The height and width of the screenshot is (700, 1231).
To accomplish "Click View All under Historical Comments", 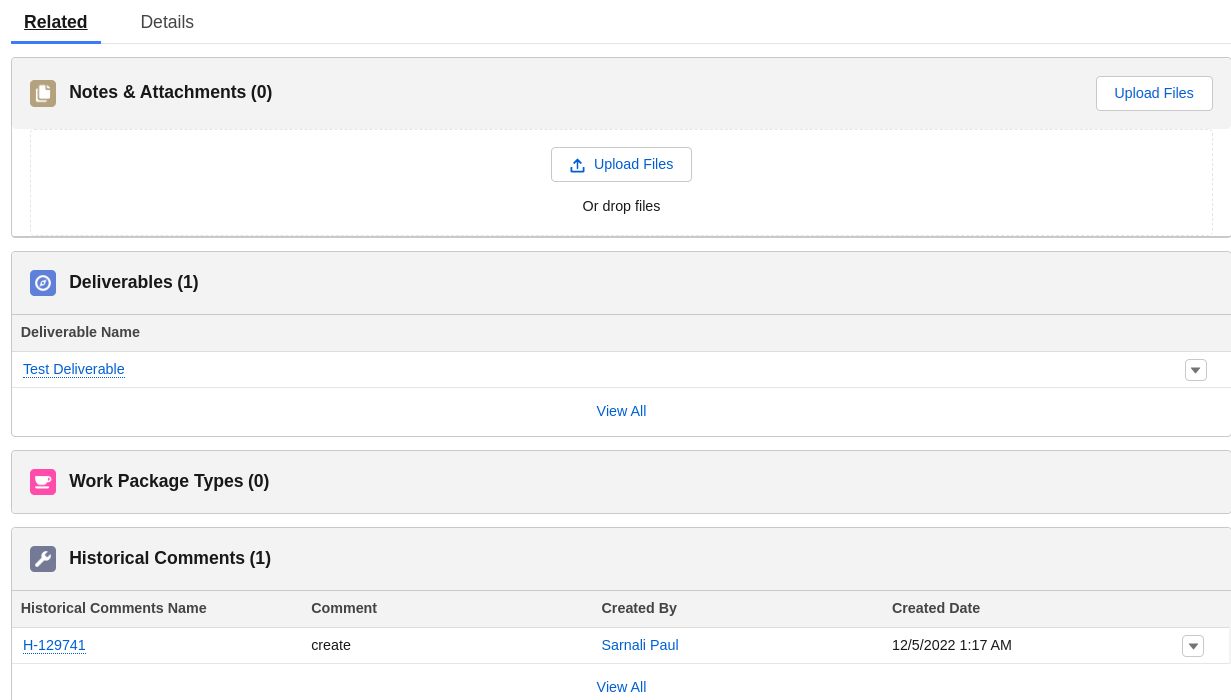I will click(x=621, y=687).
